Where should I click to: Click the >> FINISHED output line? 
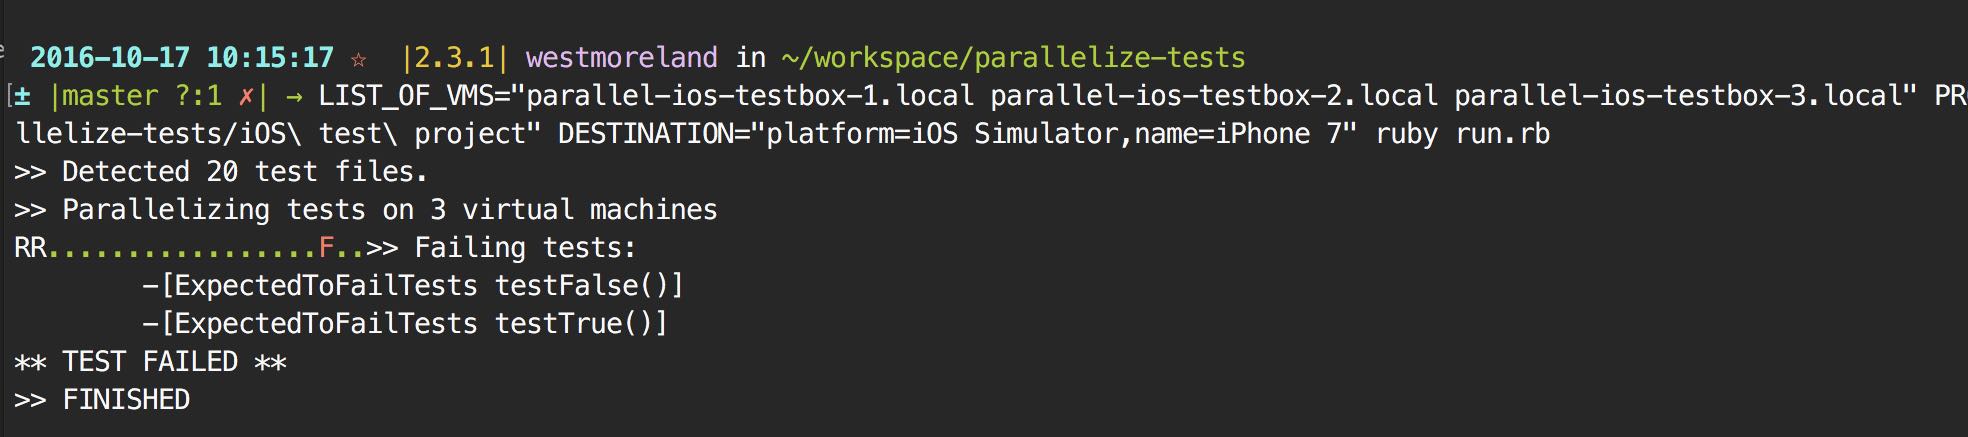click(x=102, y=400)
